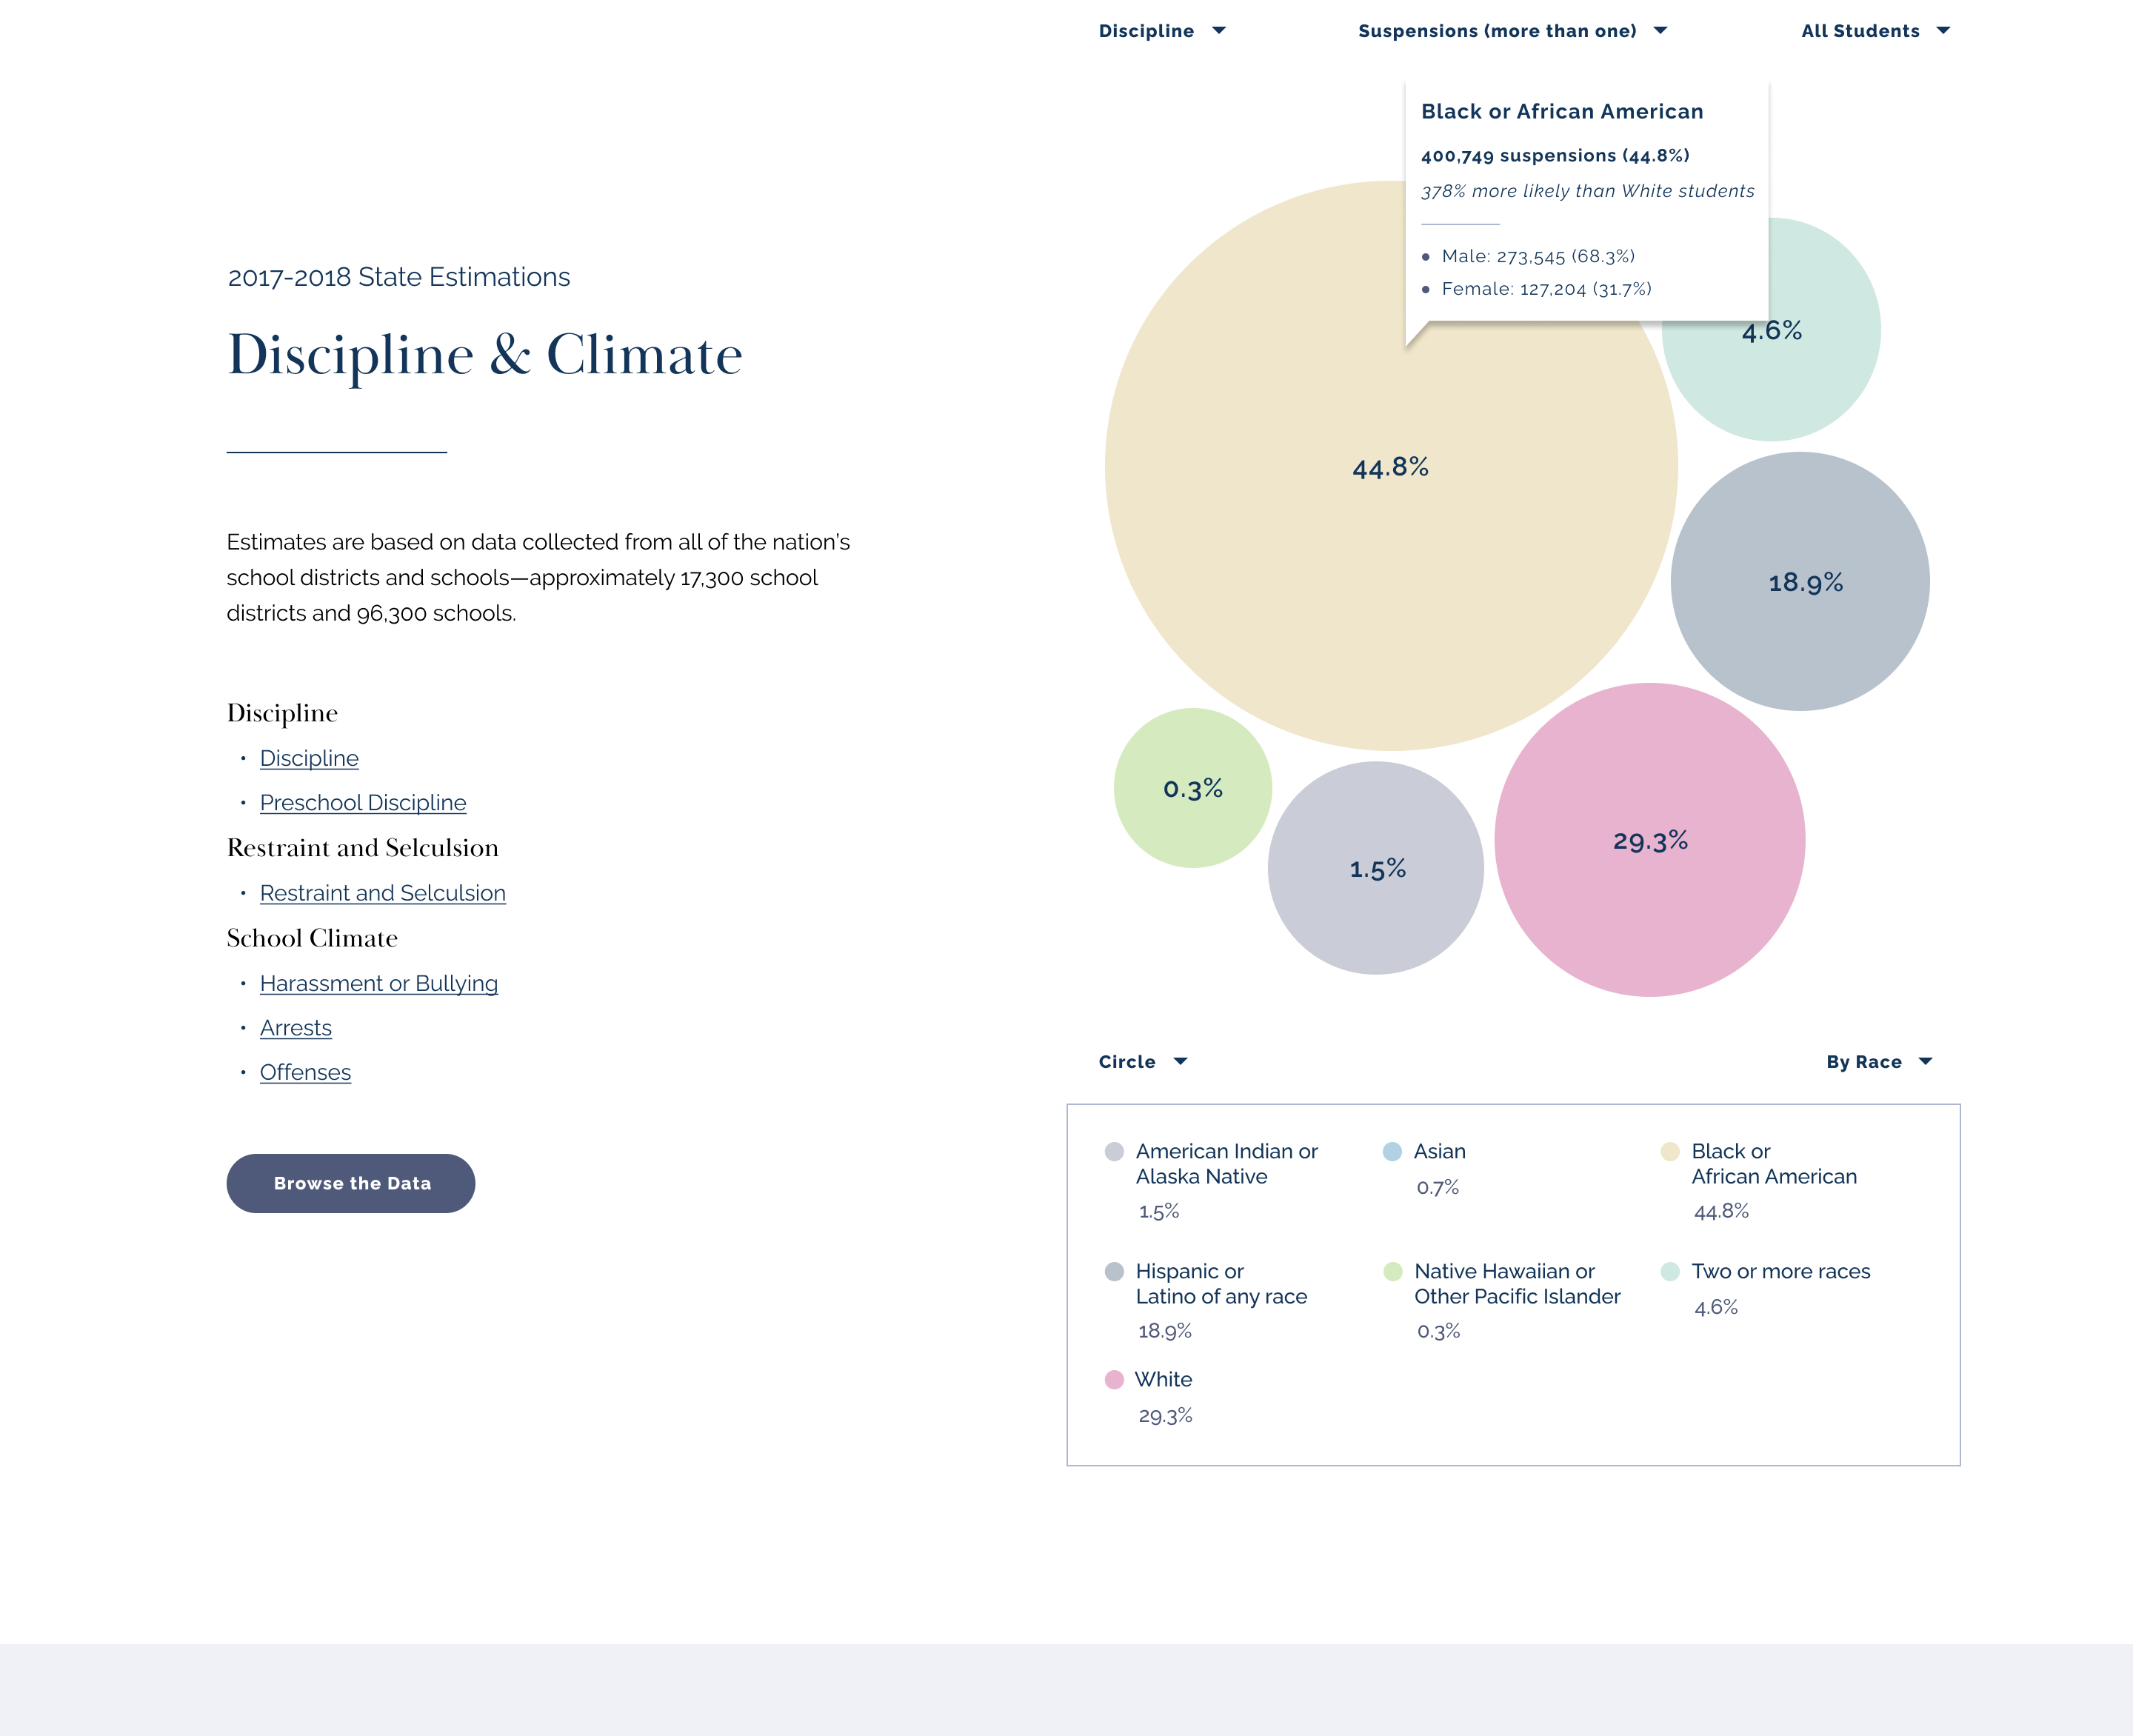Click the Browse the Data button

(350, 1183)
